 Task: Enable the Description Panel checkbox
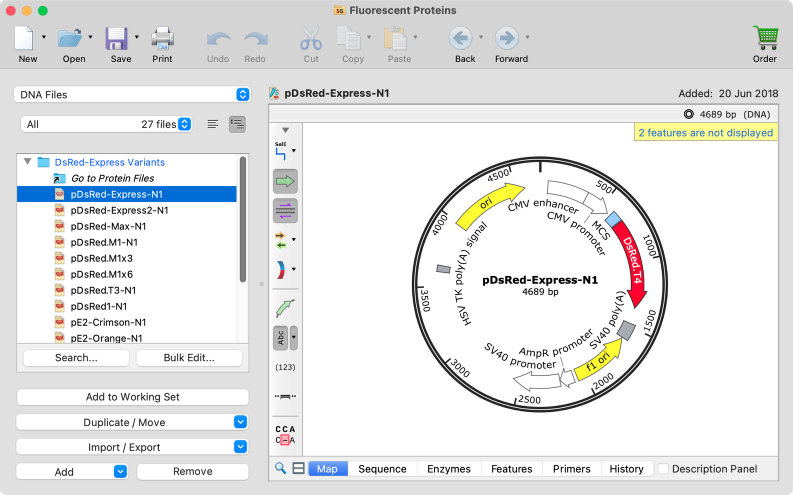[x=663, y=469]
